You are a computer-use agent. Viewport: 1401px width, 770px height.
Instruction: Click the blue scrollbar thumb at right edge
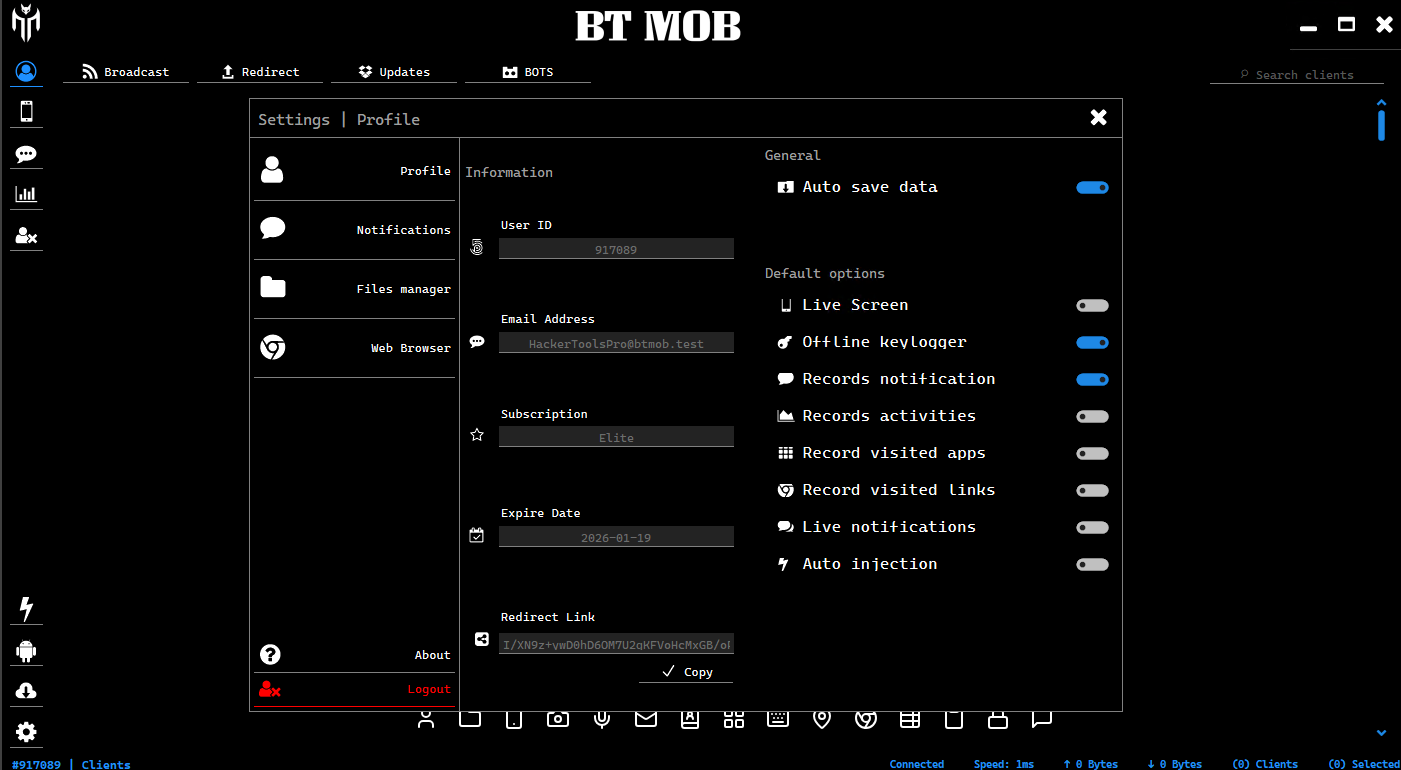pos(1381,126)
